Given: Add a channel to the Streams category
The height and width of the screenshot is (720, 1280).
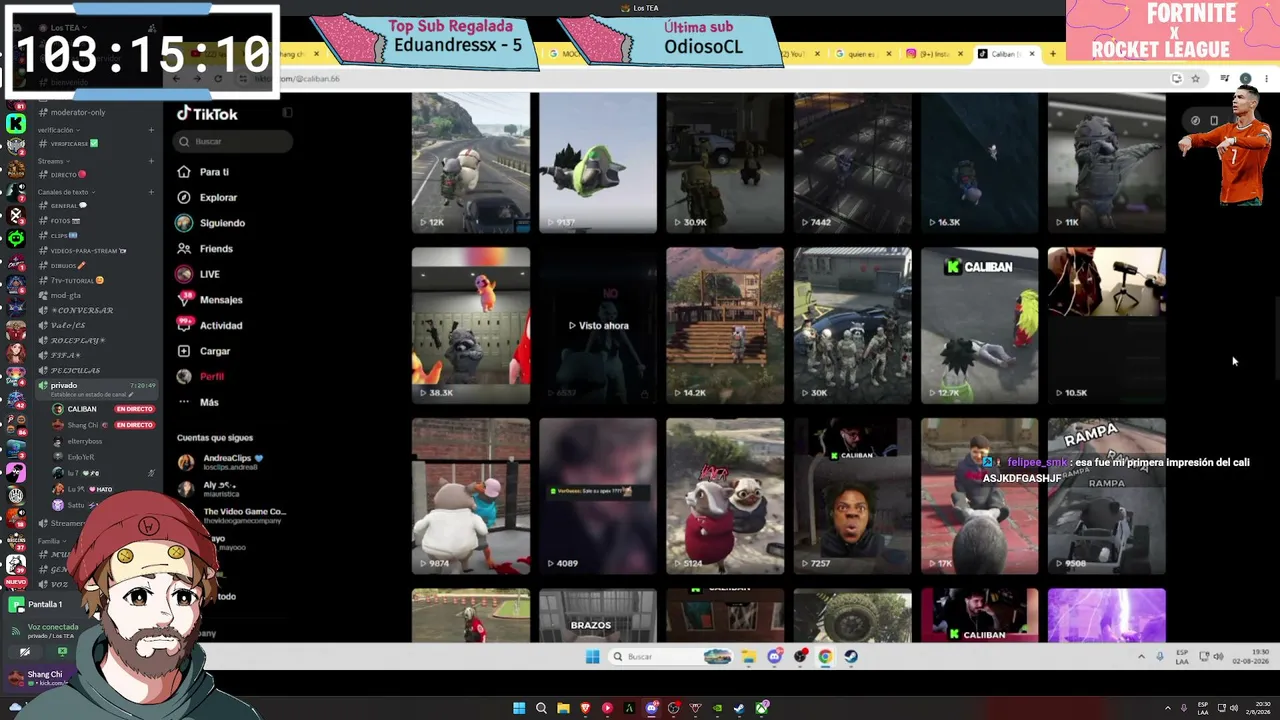Looking at the screenshot, I should tap(151, 161).
